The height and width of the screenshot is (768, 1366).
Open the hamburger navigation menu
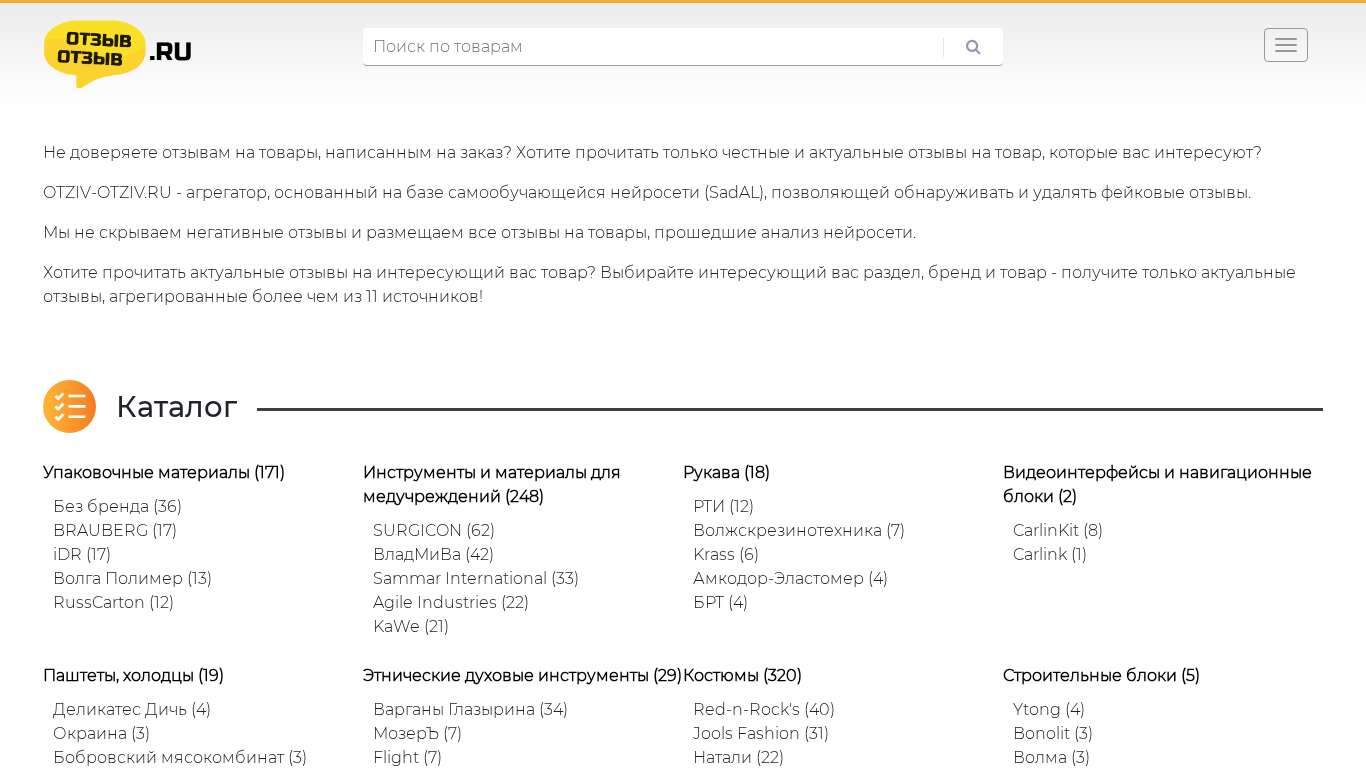[1285, 45]
